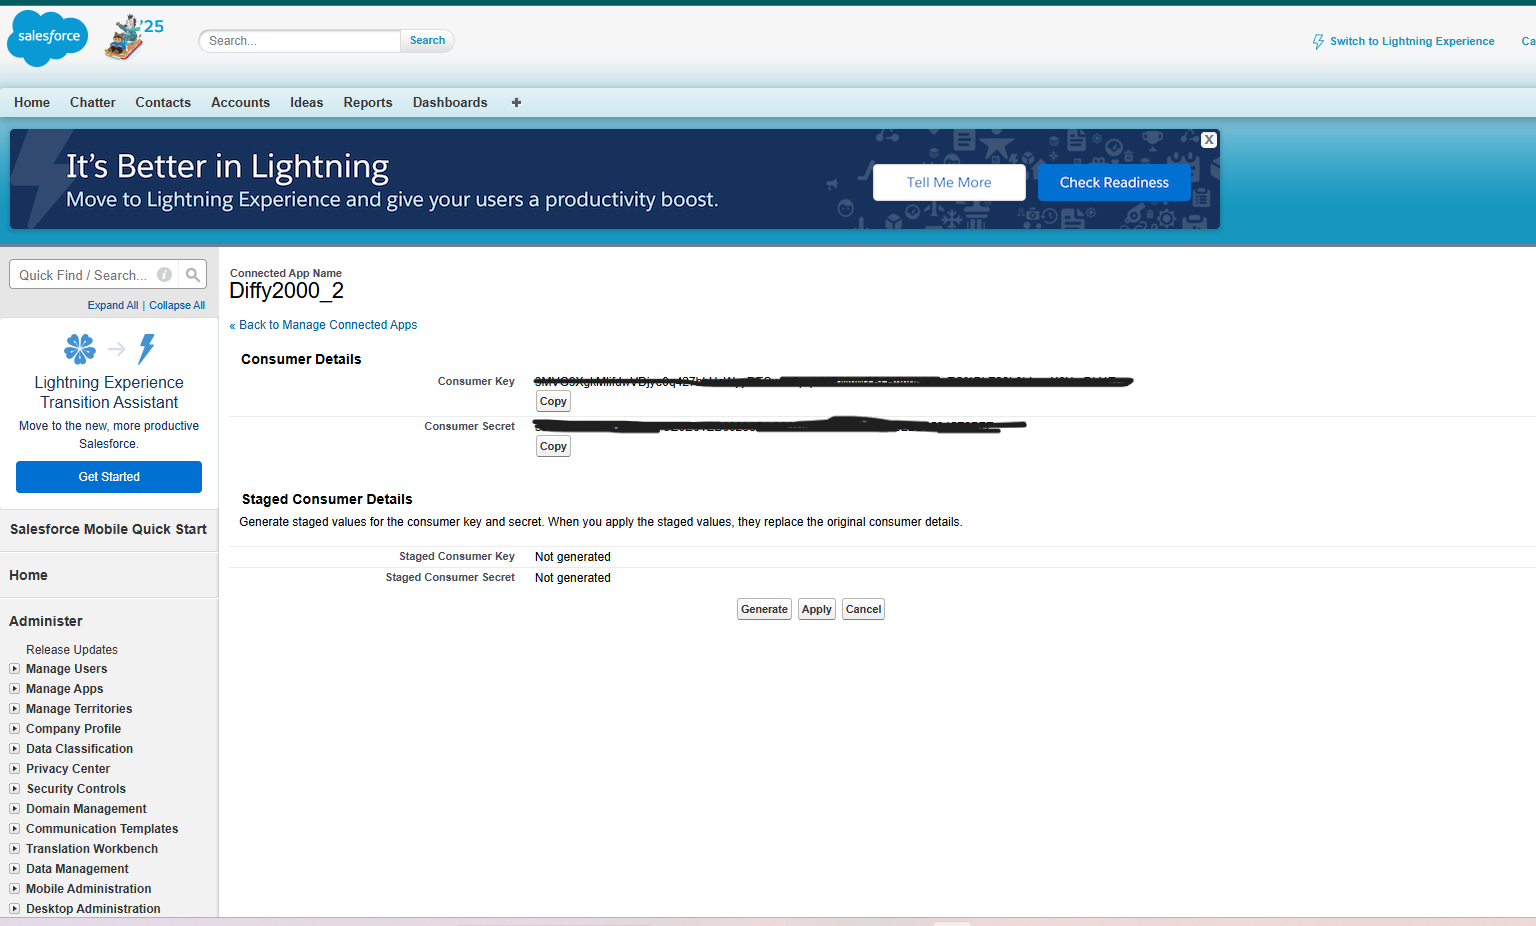Screen dimensions: 1536x926
Task: Click the '25 seasonal mascot logo
Action: coord(134,38)
